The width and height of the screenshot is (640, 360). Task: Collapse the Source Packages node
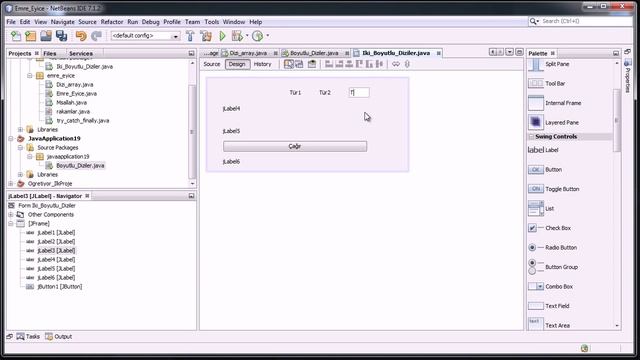[20, 148]
